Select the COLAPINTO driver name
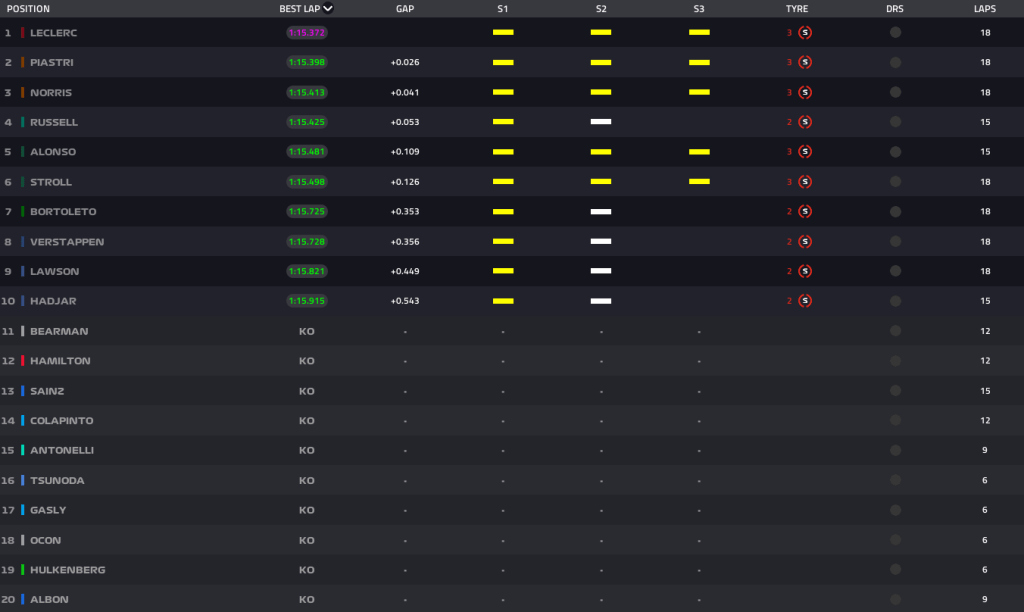 tap(61, 421)
